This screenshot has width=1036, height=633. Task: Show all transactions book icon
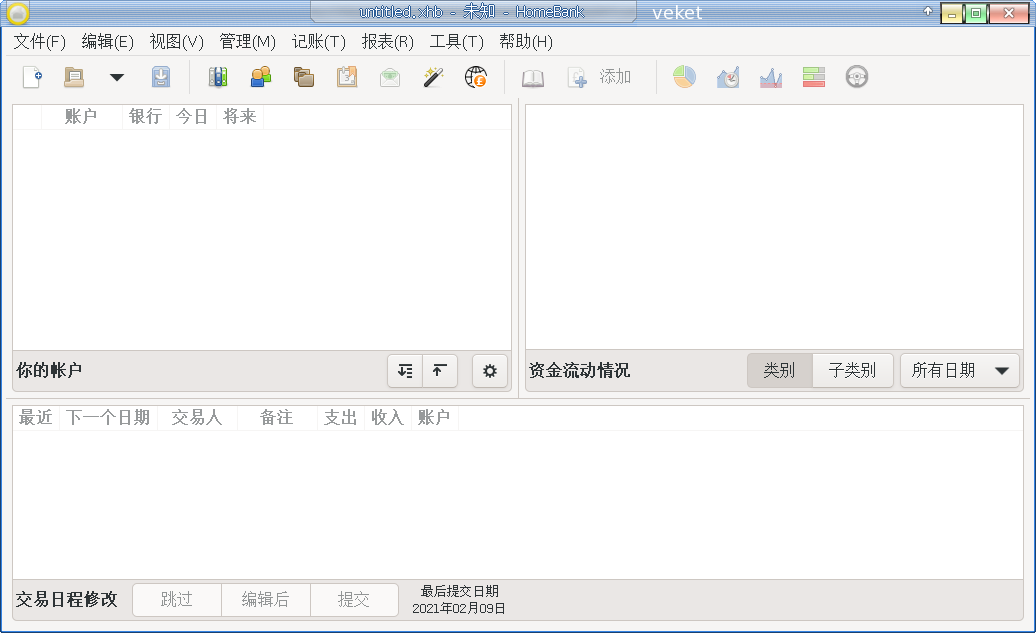coord(533,77)
